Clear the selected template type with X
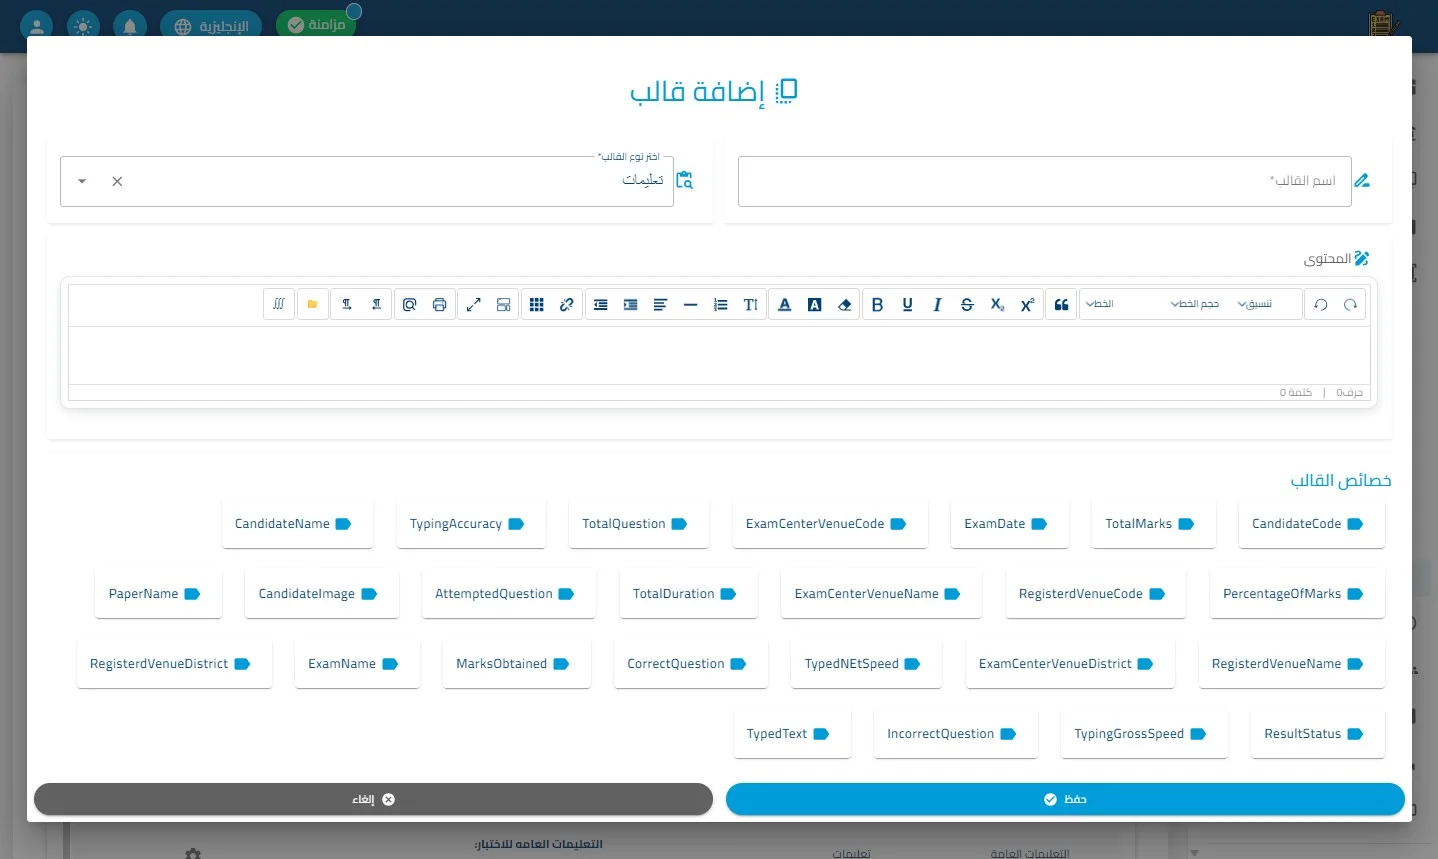Screen dimensions: 1438x859 (x=117, y=181)
